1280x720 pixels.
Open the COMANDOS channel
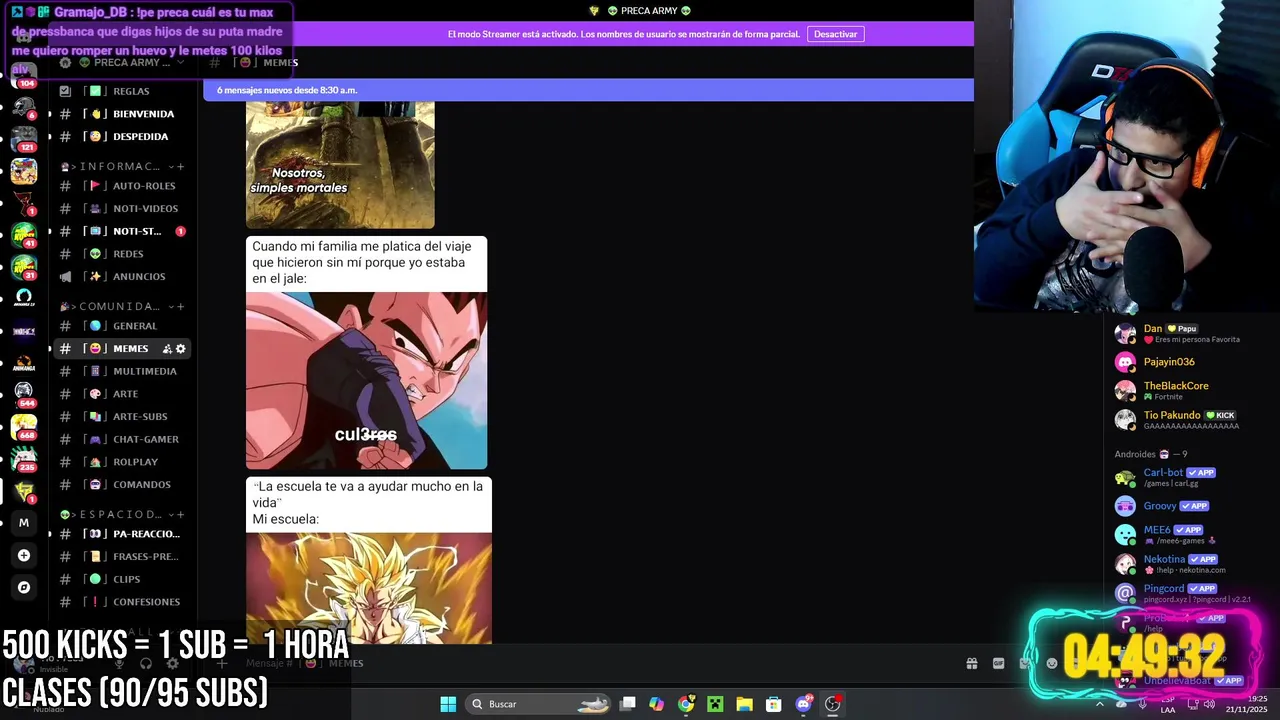coord(122,484)
